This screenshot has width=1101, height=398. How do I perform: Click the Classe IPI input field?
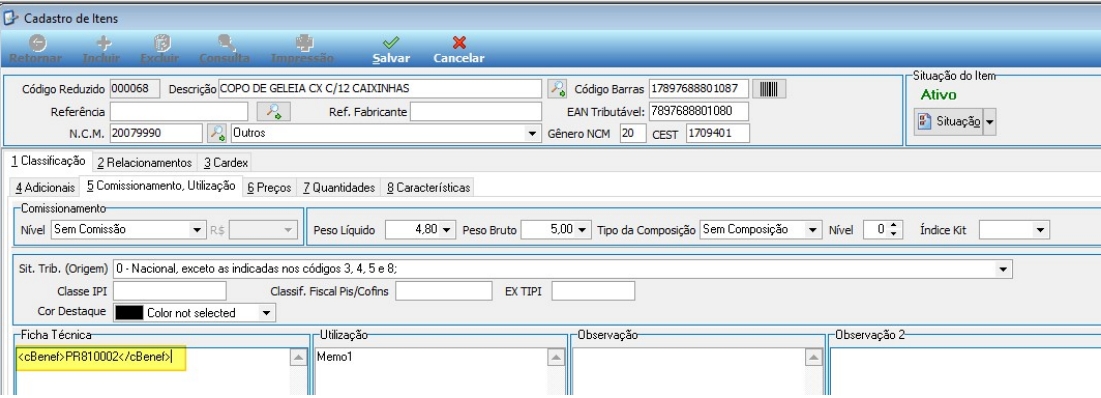[x=169, y=291]
